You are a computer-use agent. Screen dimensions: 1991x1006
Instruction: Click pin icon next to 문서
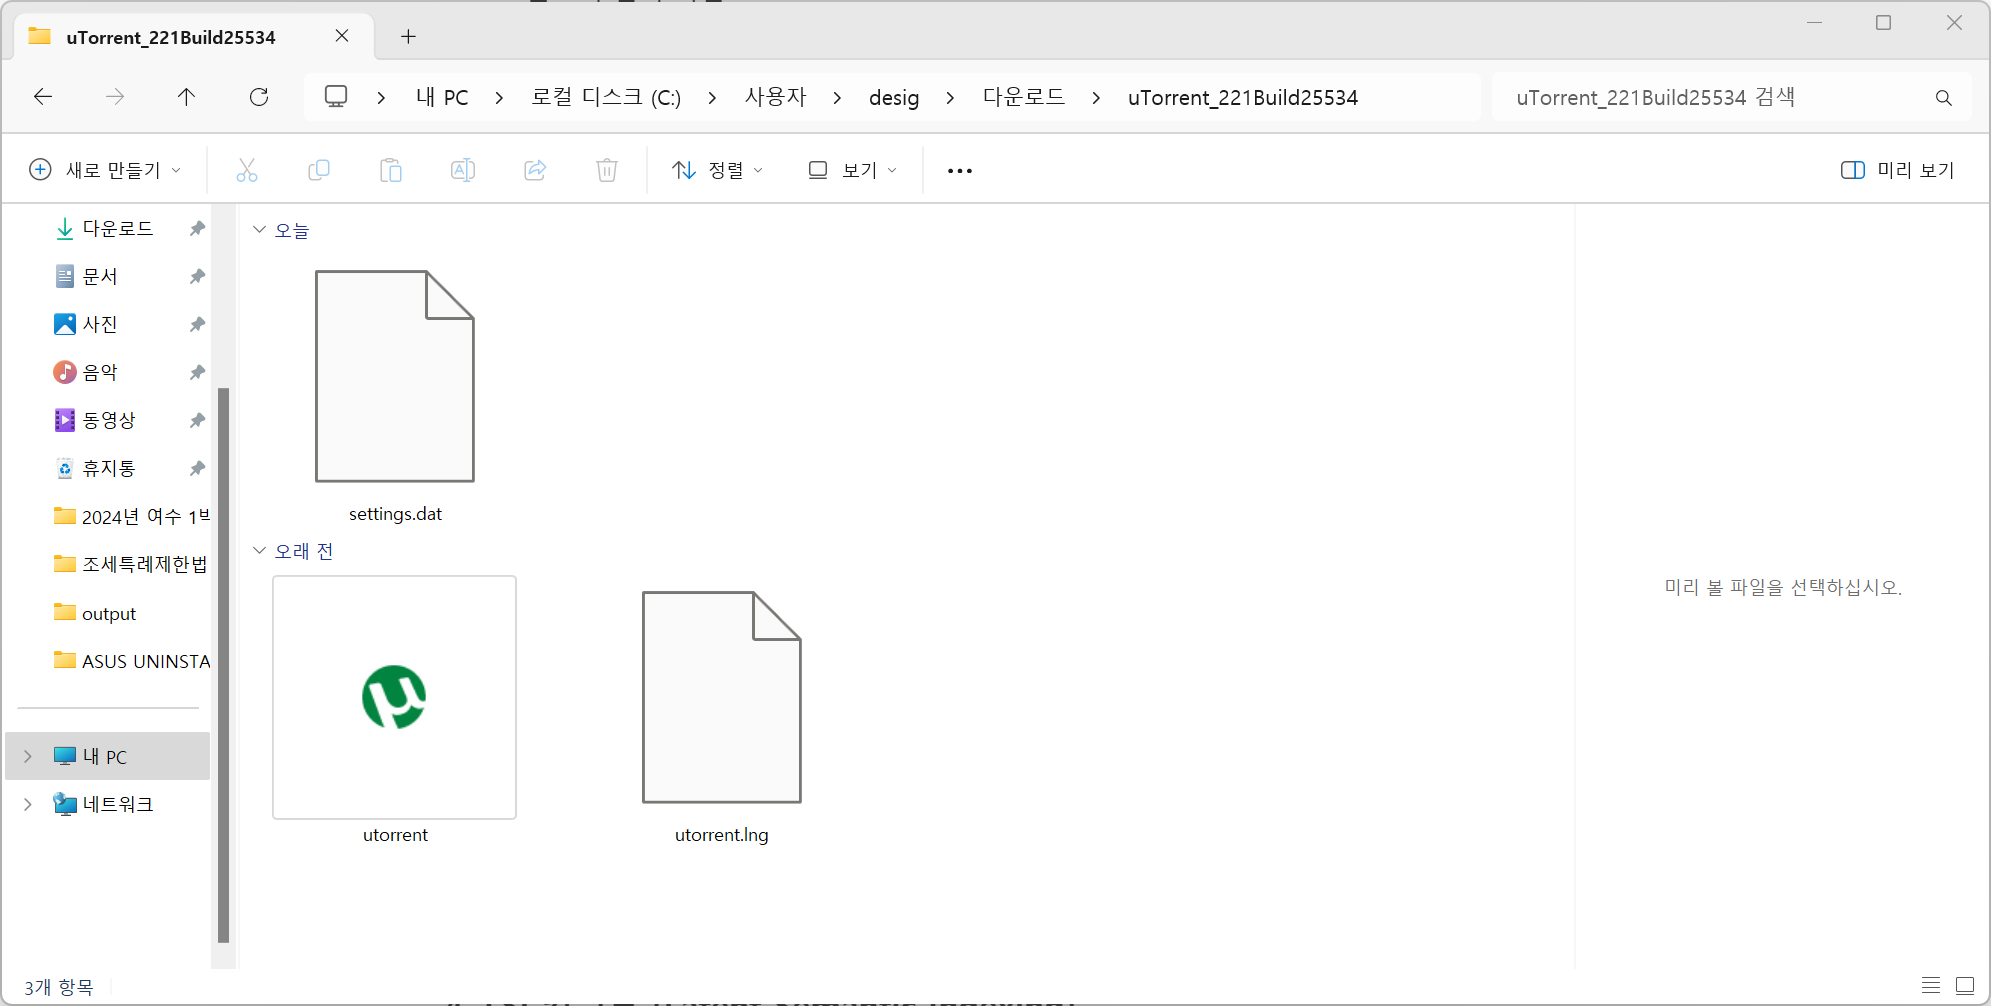tap(197, 276)
